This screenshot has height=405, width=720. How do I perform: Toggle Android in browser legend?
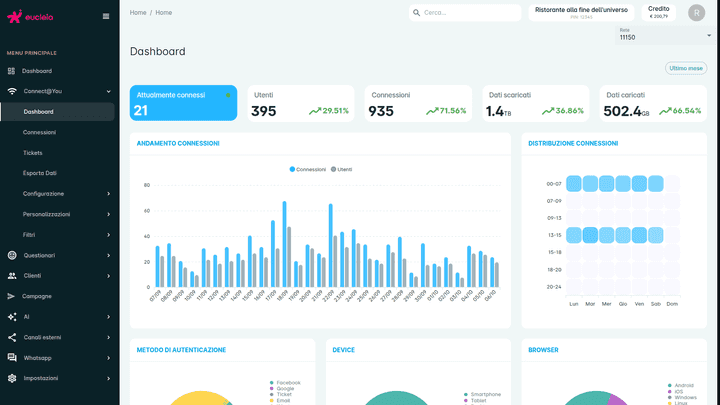click(681, 386)
